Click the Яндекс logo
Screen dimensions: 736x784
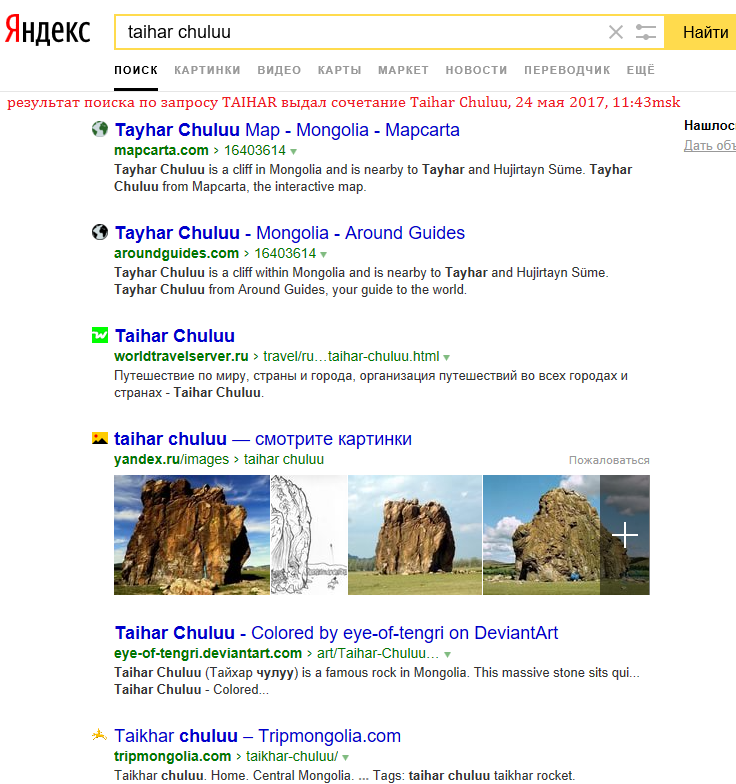(x=48, y=31)
